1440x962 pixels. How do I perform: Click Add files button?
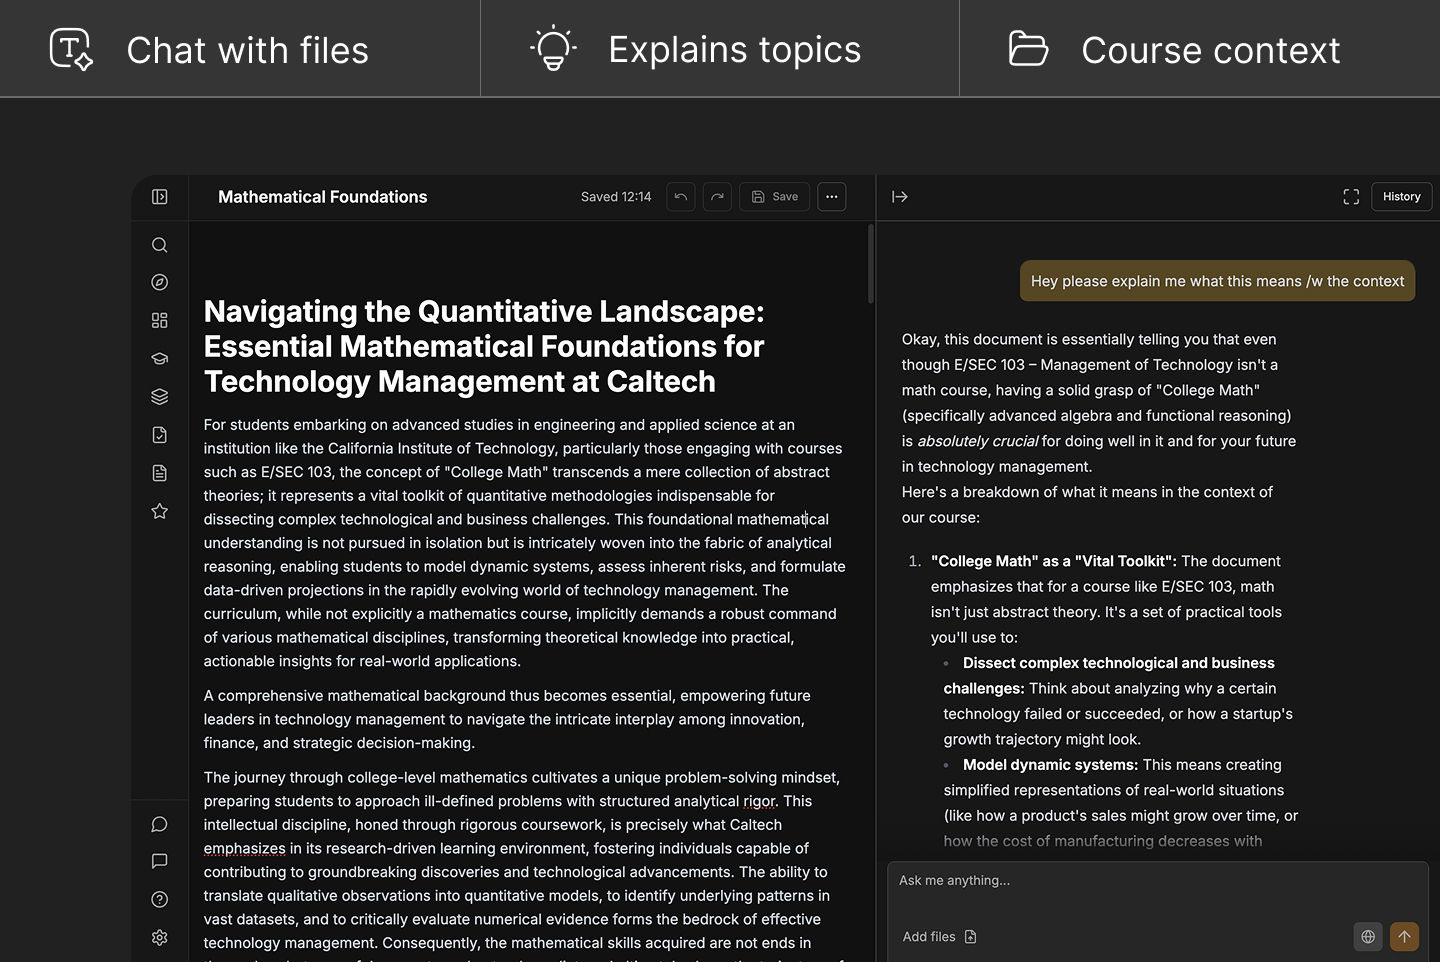[939, 937]
